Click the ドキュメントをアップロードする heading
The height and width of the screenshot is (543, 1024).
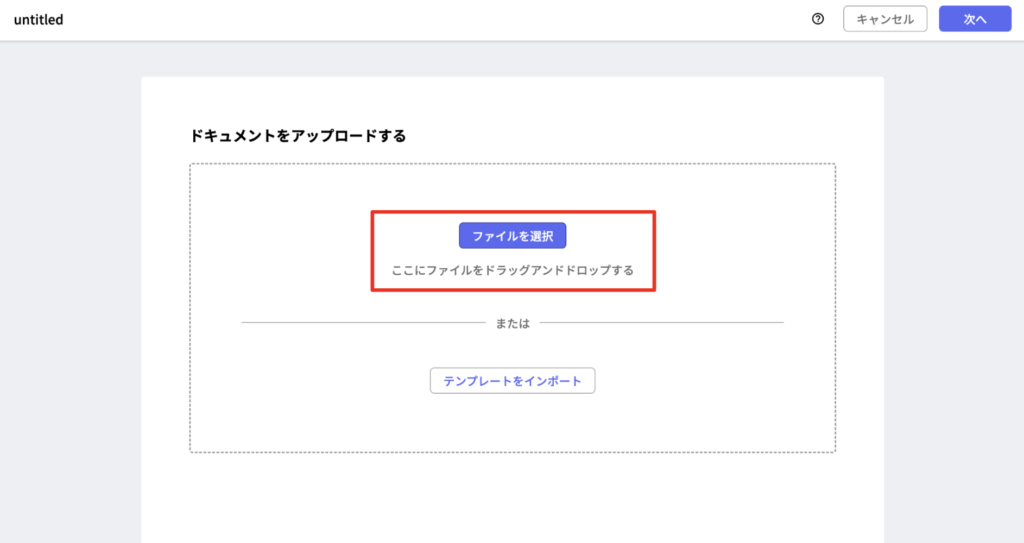[298, 136]
